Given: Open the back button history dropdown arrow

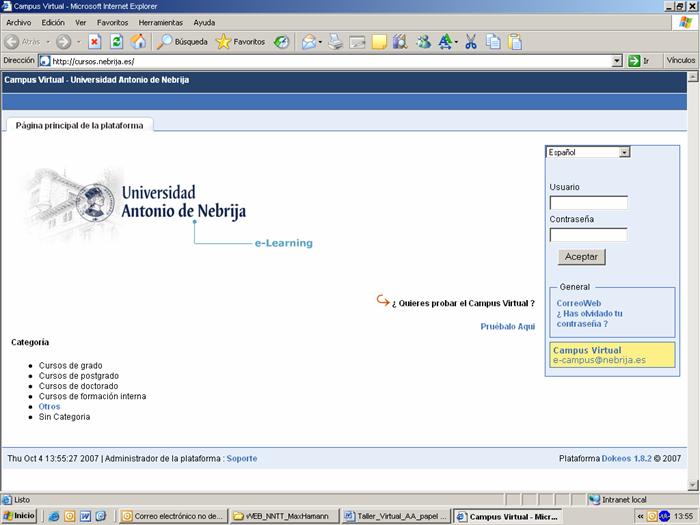Looking at the screenshot, I should pyautogui.click(x=48, y=42).
